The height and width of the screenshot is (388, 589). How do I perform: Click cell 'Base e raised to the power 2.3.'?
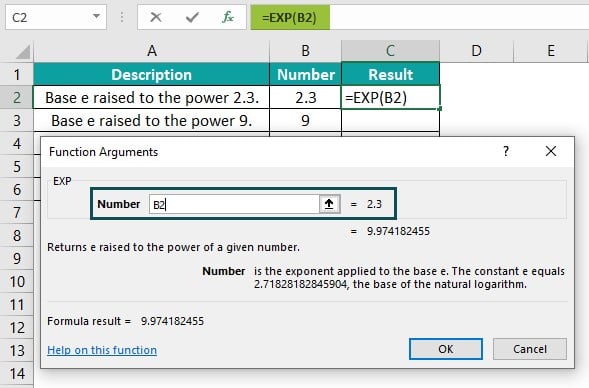[x=151, y=98]
